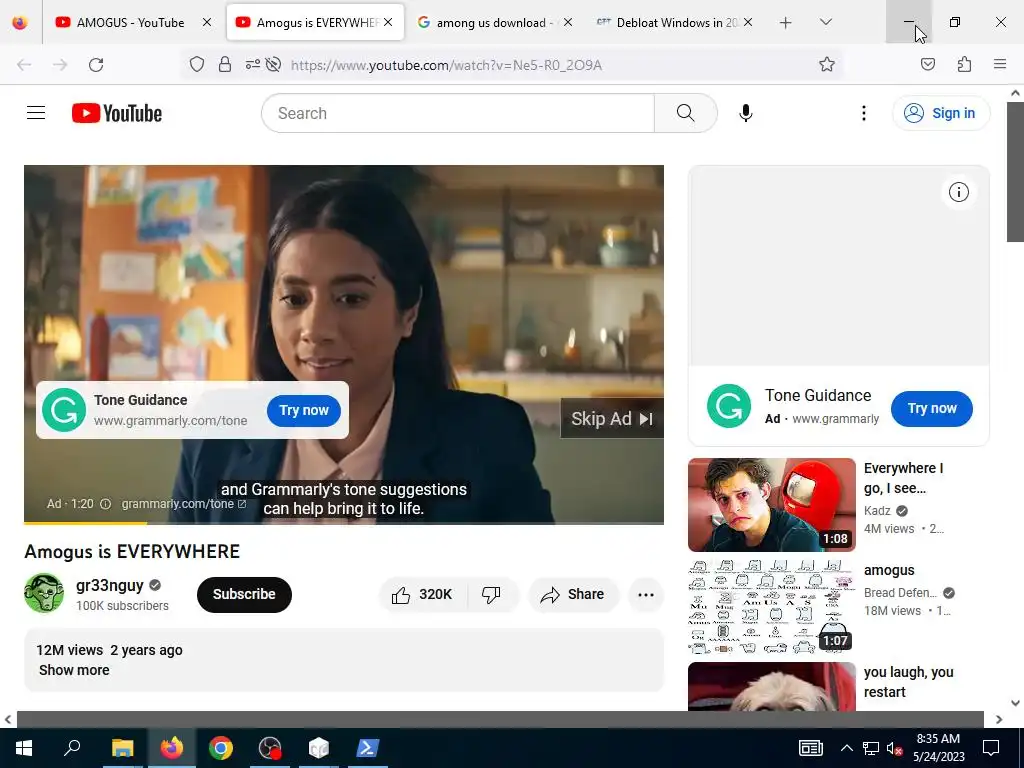Click the Kadz channel name
The height and width of the screenshot is (768, 1024).
pos(877,511)
